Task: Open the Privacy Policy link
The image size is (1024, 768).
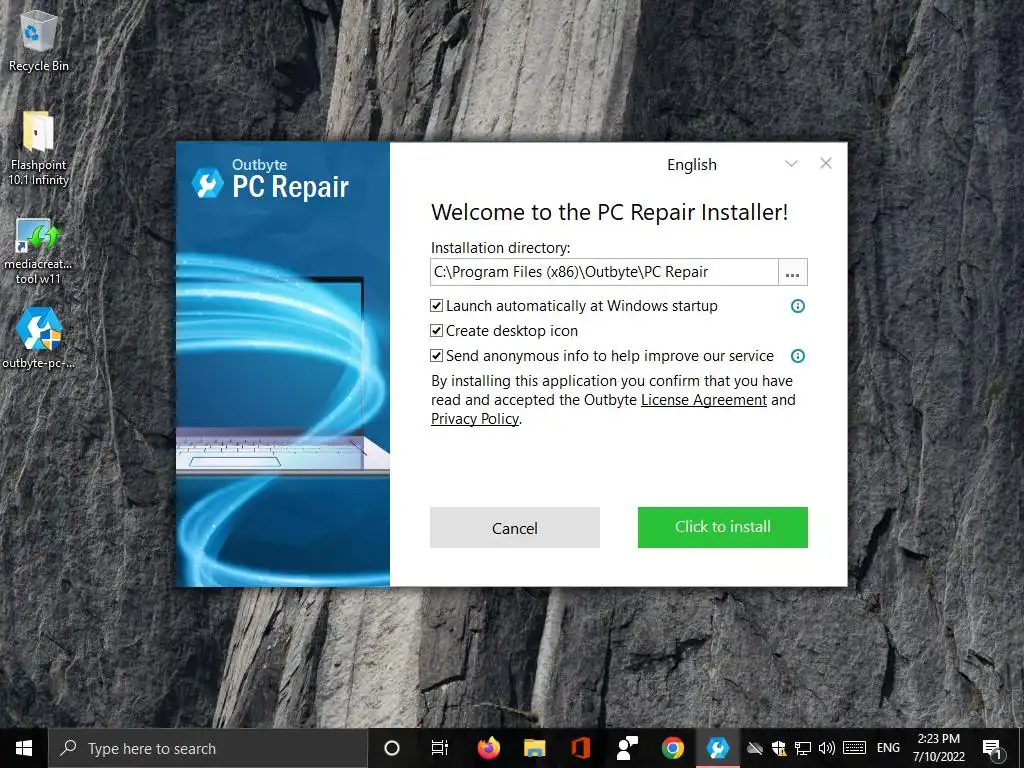Action: pos(475,419)
